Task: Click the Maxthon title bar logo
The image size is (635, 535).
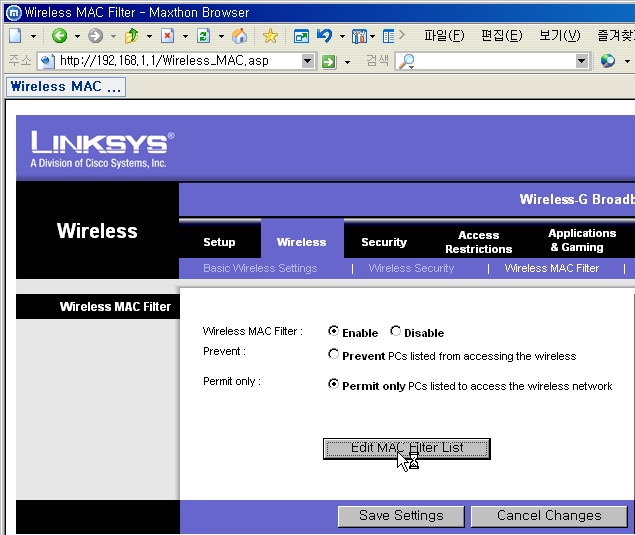Action: 13,13
